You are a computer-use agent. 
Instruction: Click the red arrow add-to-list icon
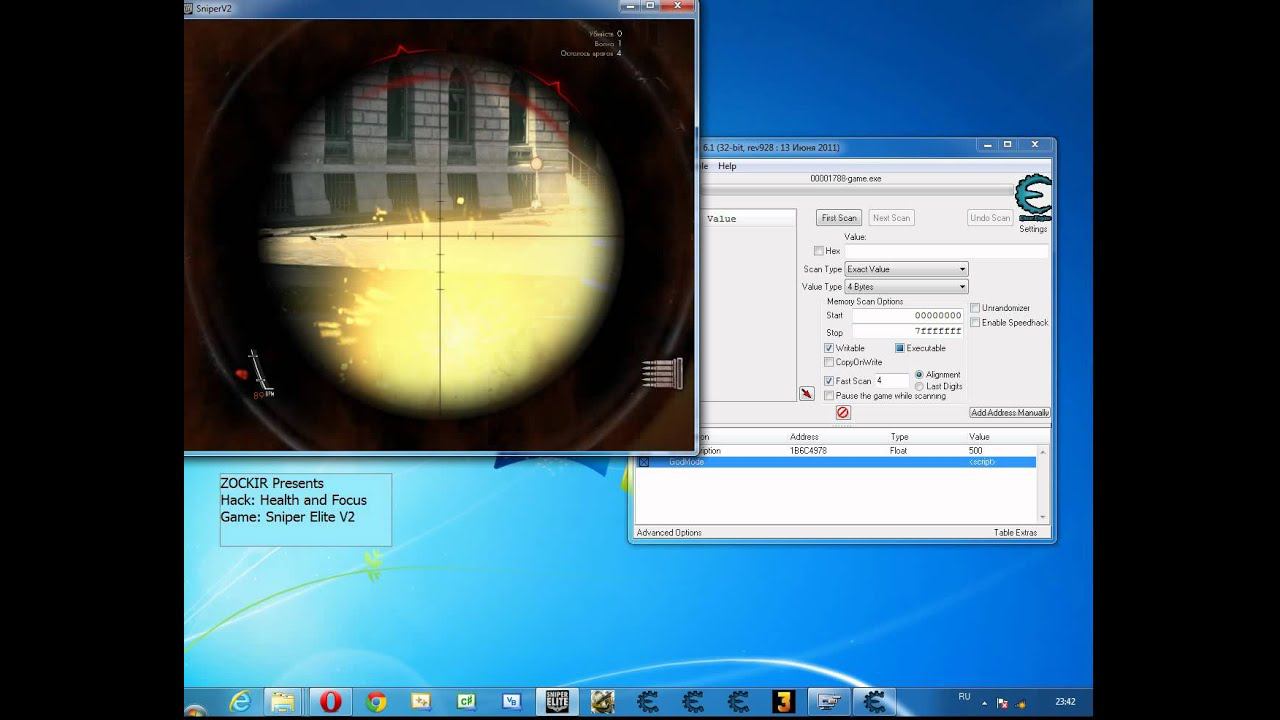pos(806,394)
